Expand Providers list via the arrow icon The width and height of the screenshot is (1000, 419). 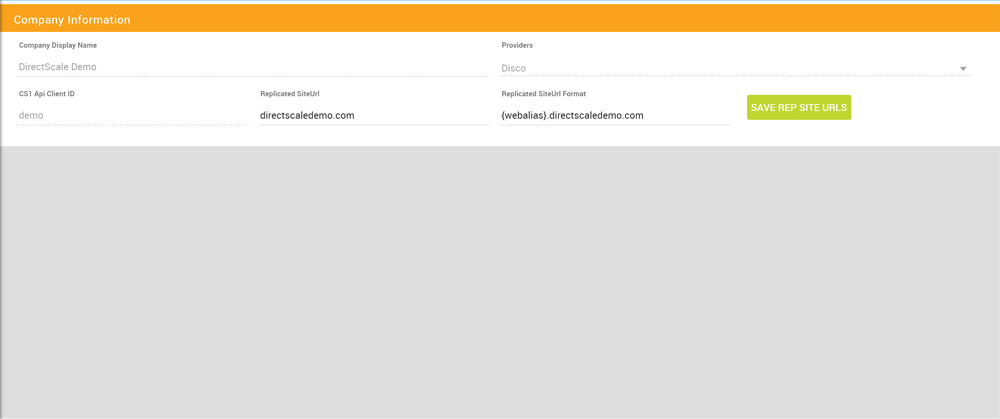[963, 68]
